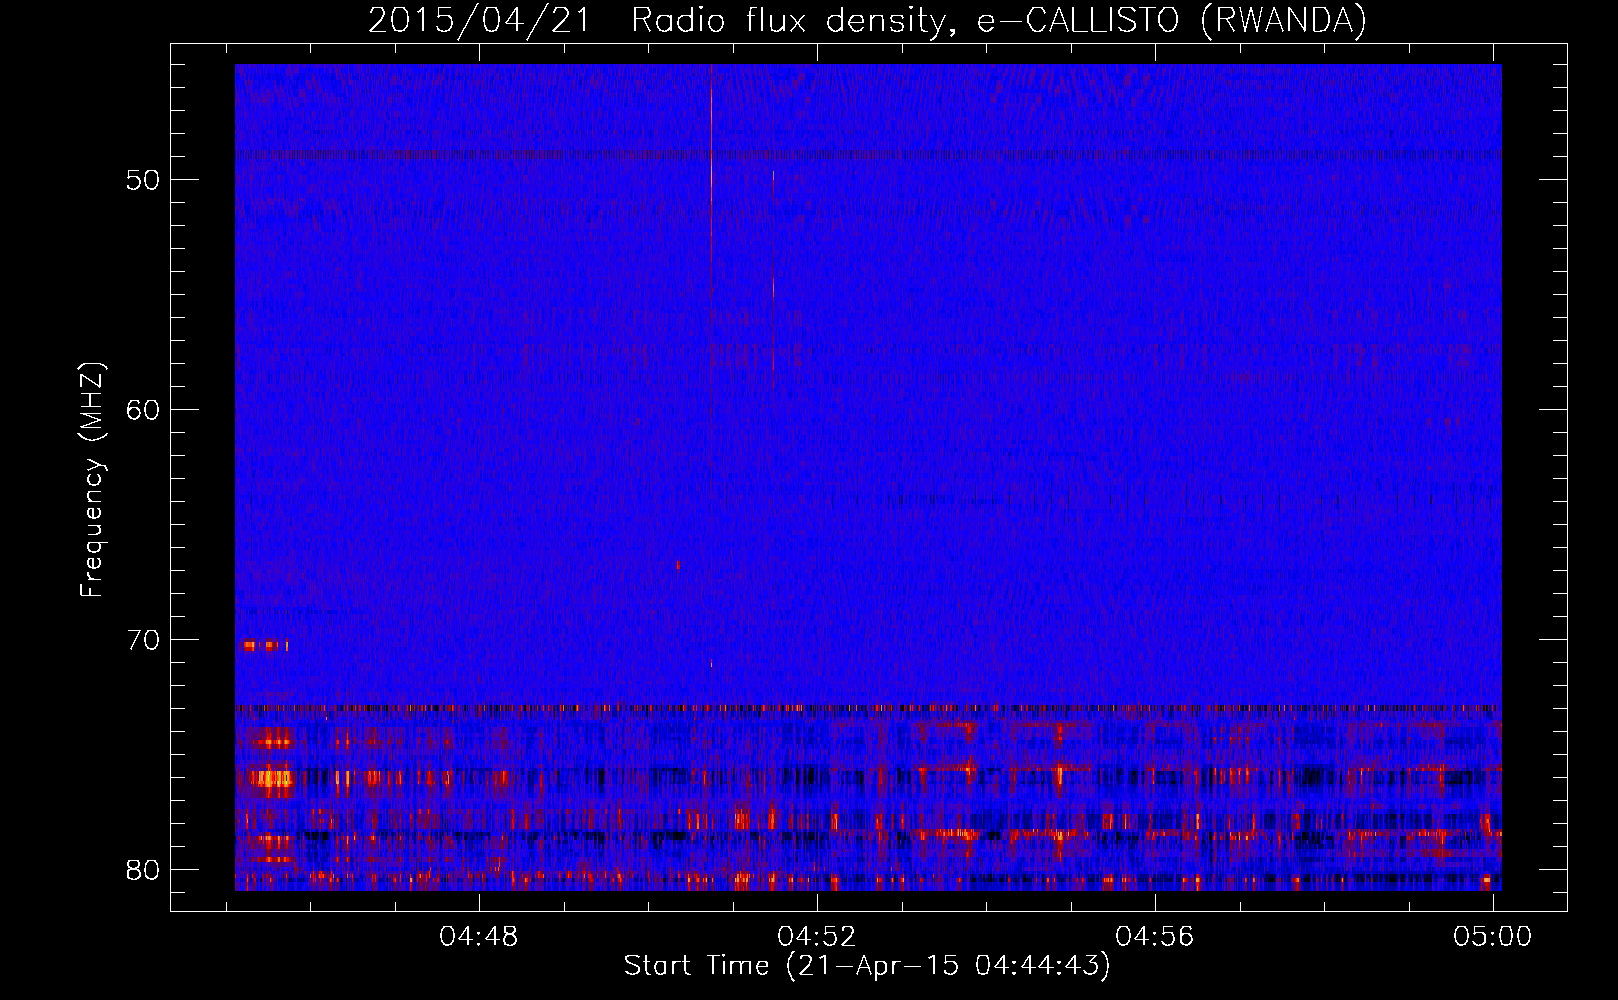The height and width of the screenshot is (1000, 1618).
Task: Click the 04:56 time tick label
Action: [x=1155, y=937]
